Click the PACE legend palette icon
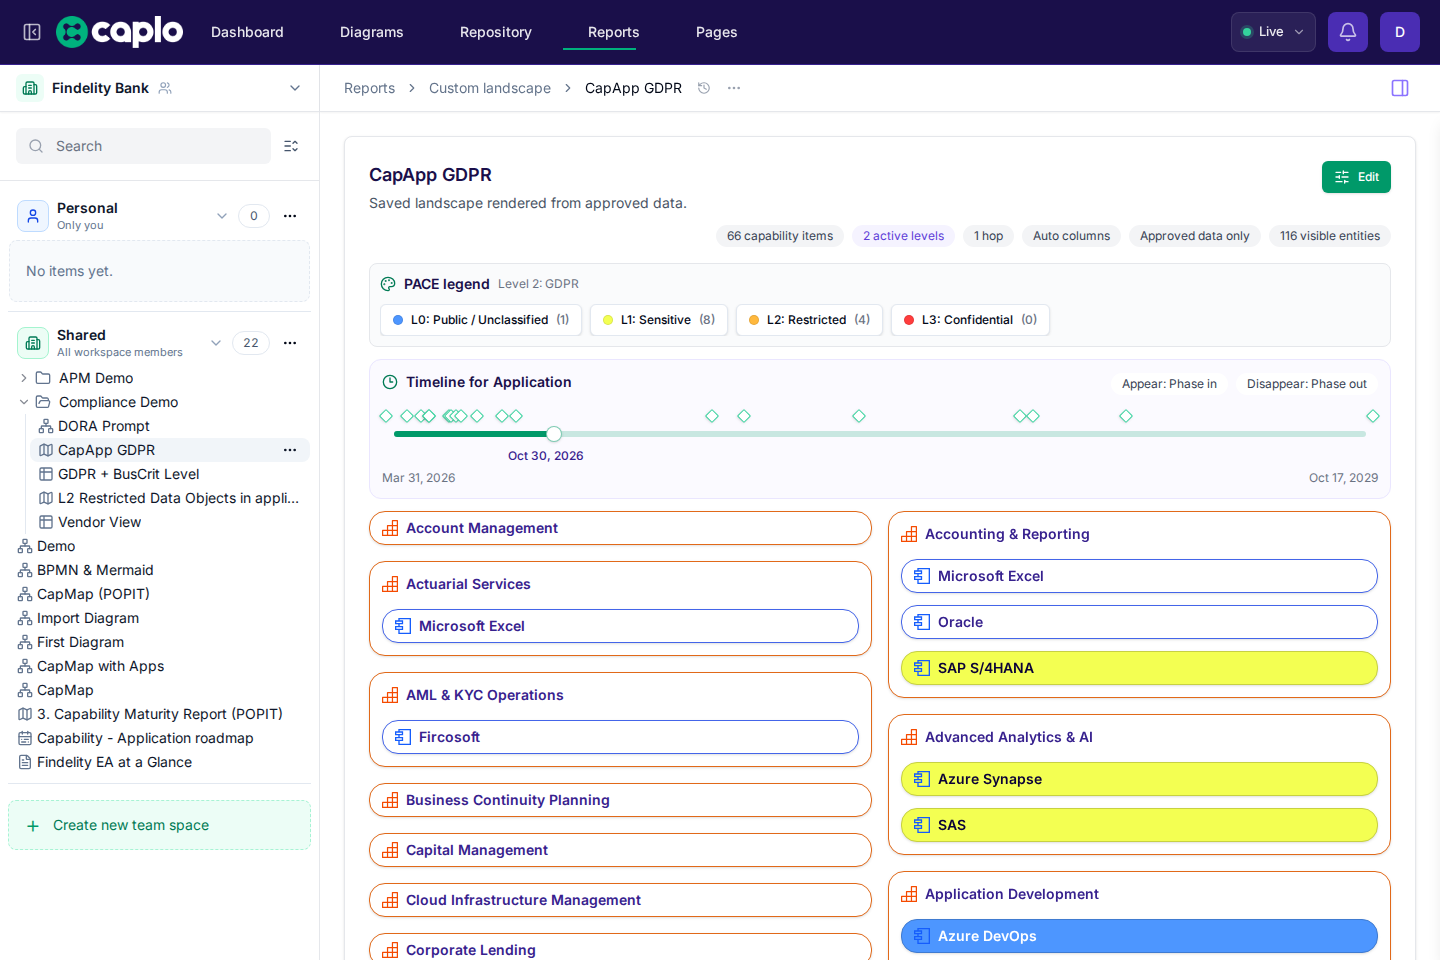Viewport: 1440px width, 960px height. click(388, 284)
